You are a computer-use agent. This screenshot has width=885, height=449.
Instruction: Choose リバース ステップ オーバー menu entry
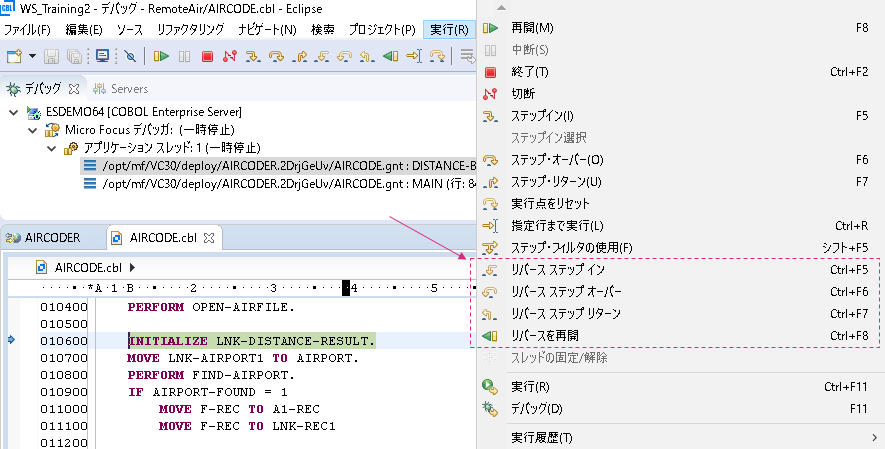click(x=681, y=292)
